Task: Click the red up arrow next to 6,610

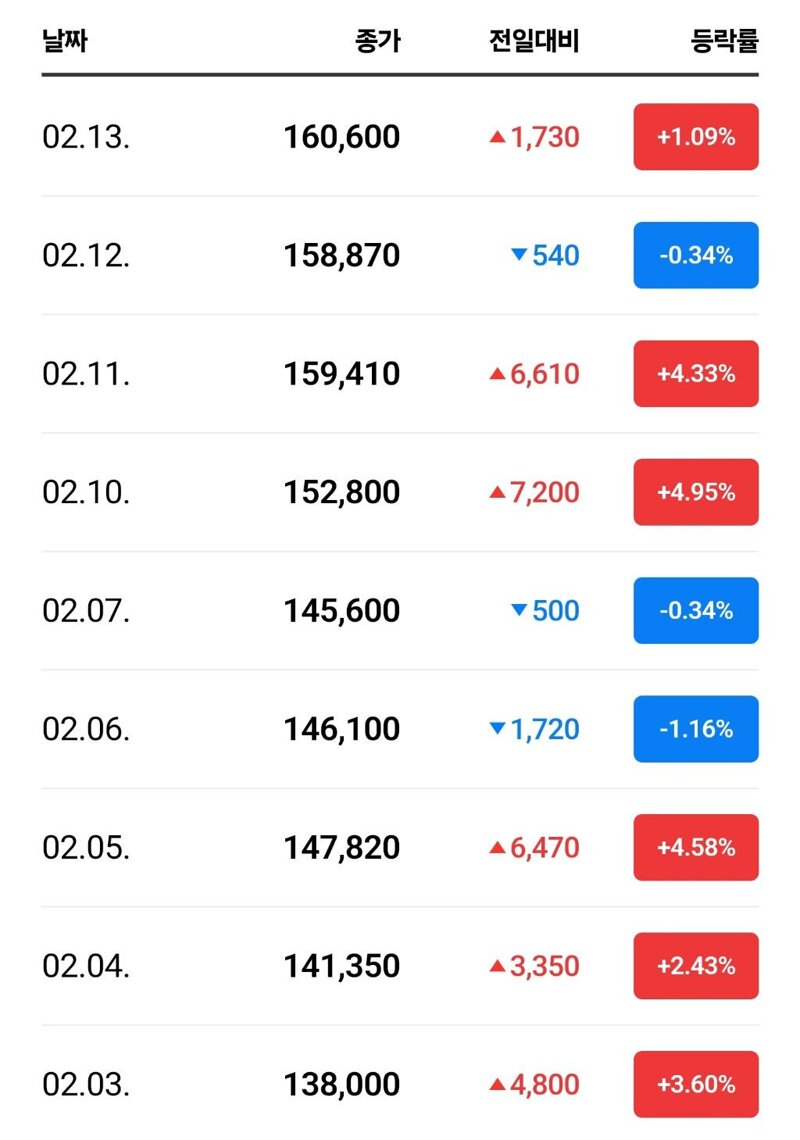Action: click(497, 374)
